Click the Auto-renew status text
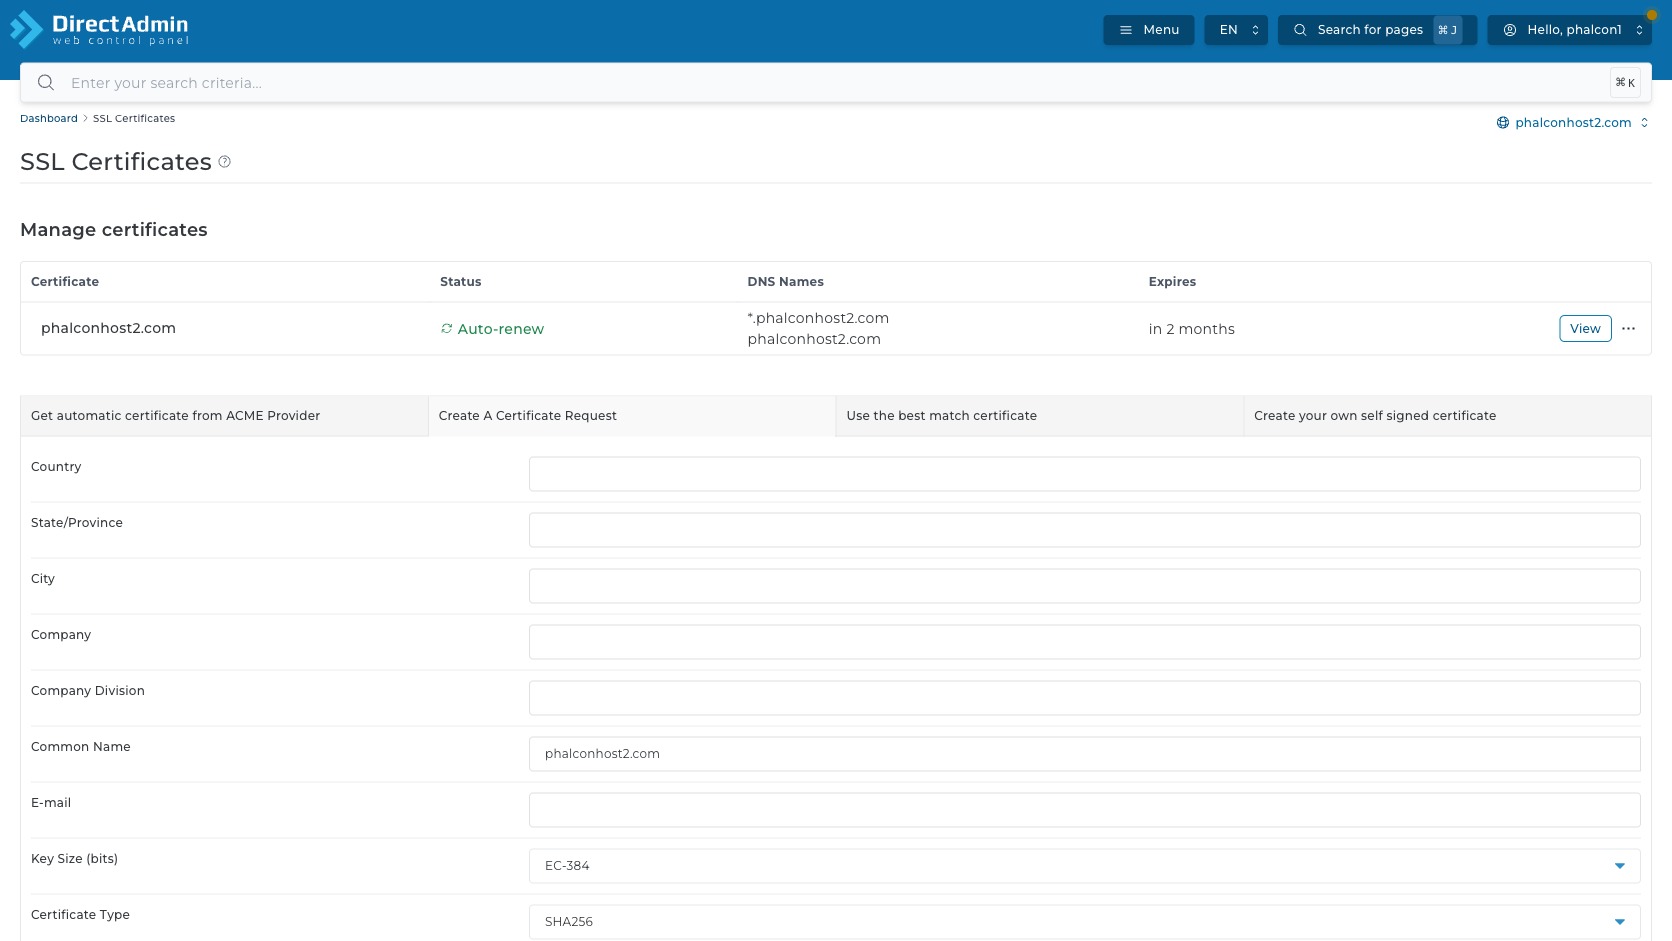 [501, 329]
